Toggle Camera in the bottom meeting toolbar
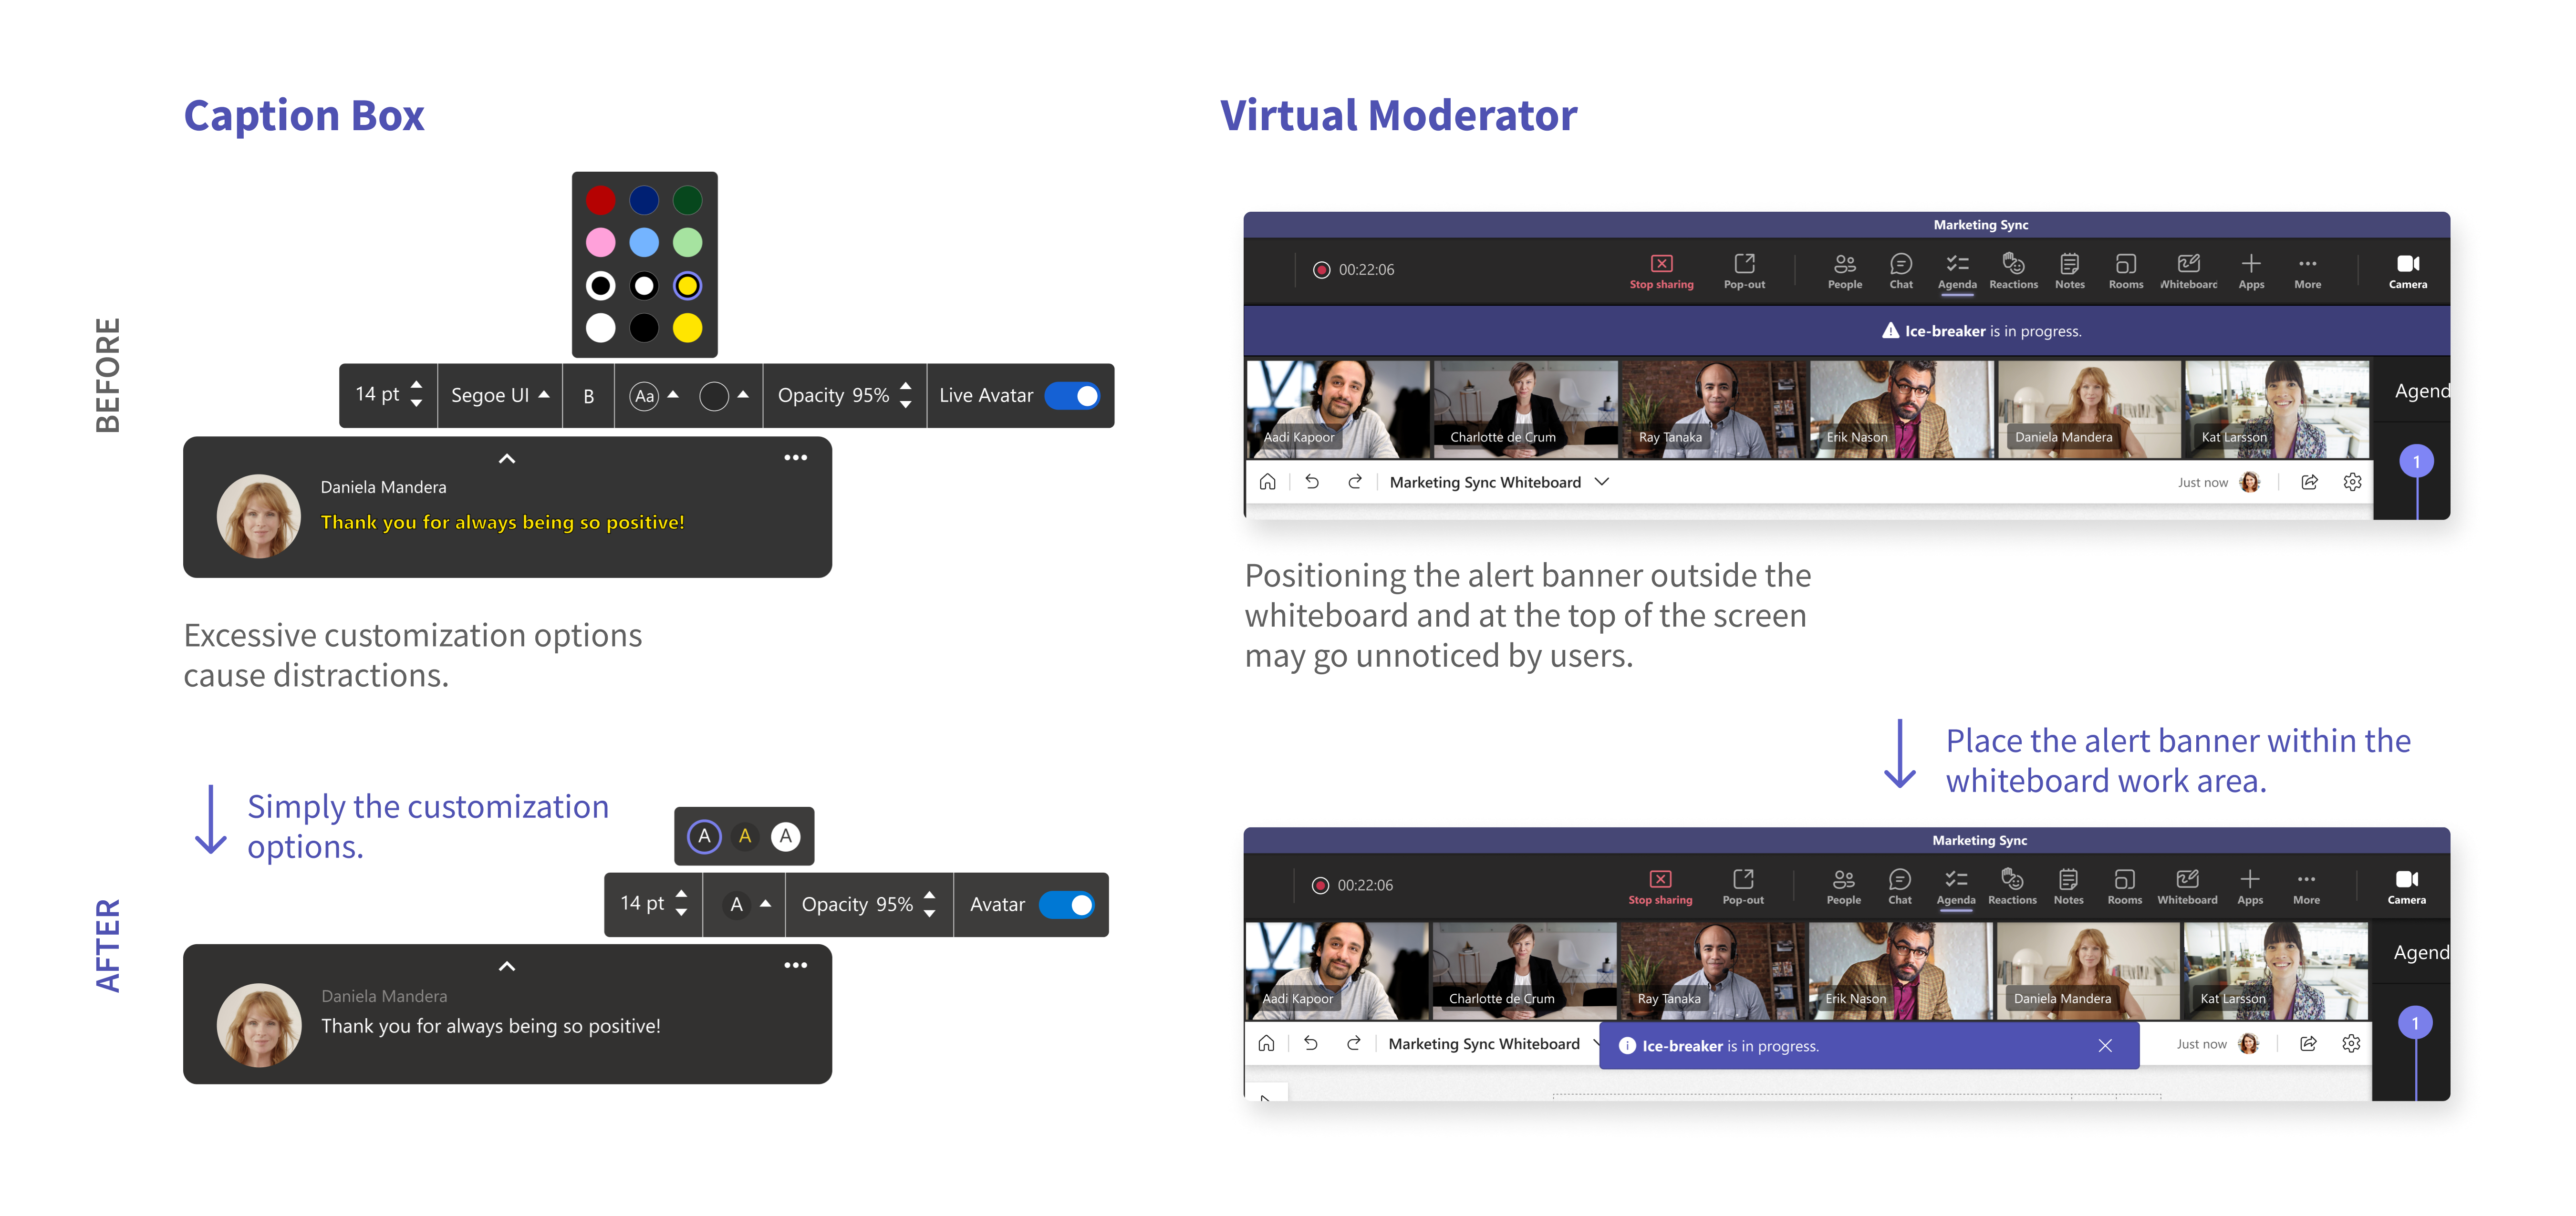Viewport: 2576px width, 1216px height. [2407, 887]
